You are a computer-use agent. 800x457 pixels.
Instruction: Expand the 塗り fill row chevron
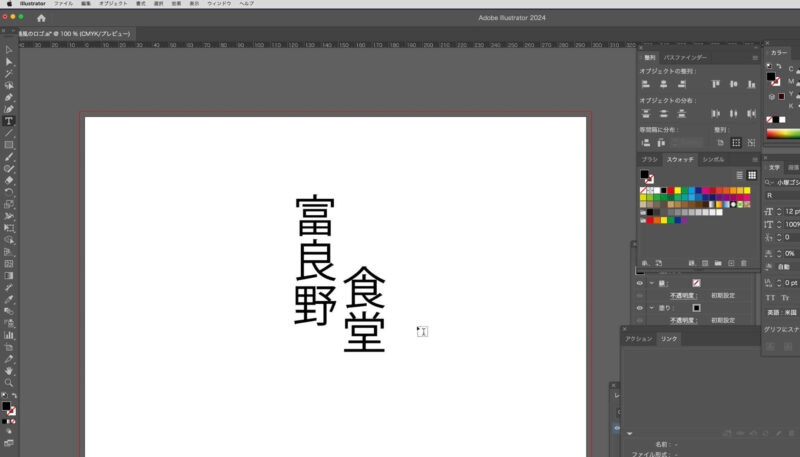pos(650,308)
